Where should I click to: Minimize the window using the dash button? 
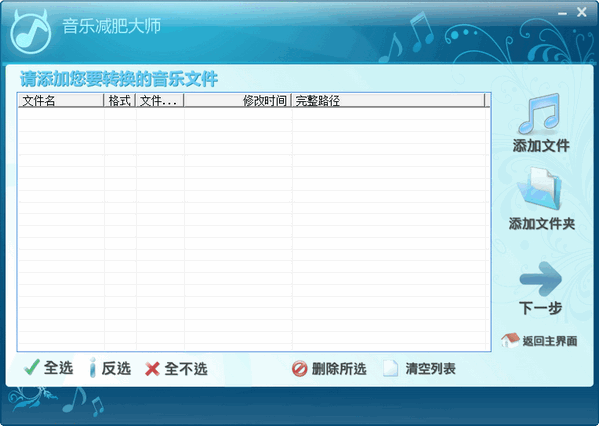[x=562, y=13]
